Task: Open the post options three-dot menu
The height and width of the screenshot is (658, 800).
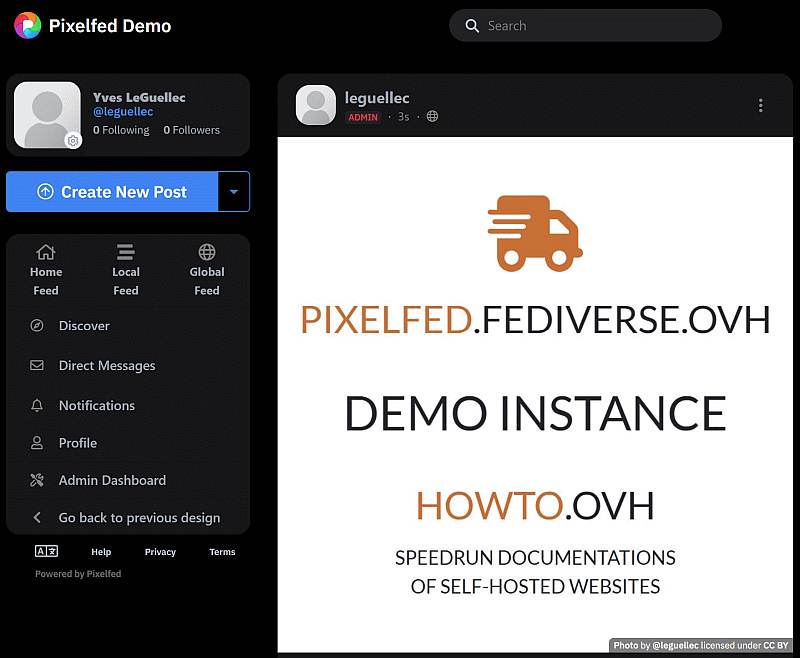Action: [761, 106]
